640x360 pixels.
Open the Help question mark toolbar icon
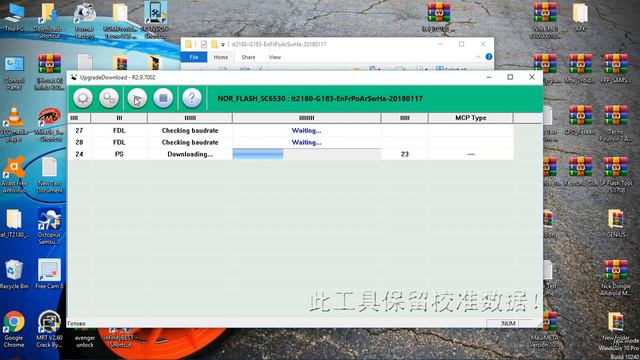(x=192, y=98)
